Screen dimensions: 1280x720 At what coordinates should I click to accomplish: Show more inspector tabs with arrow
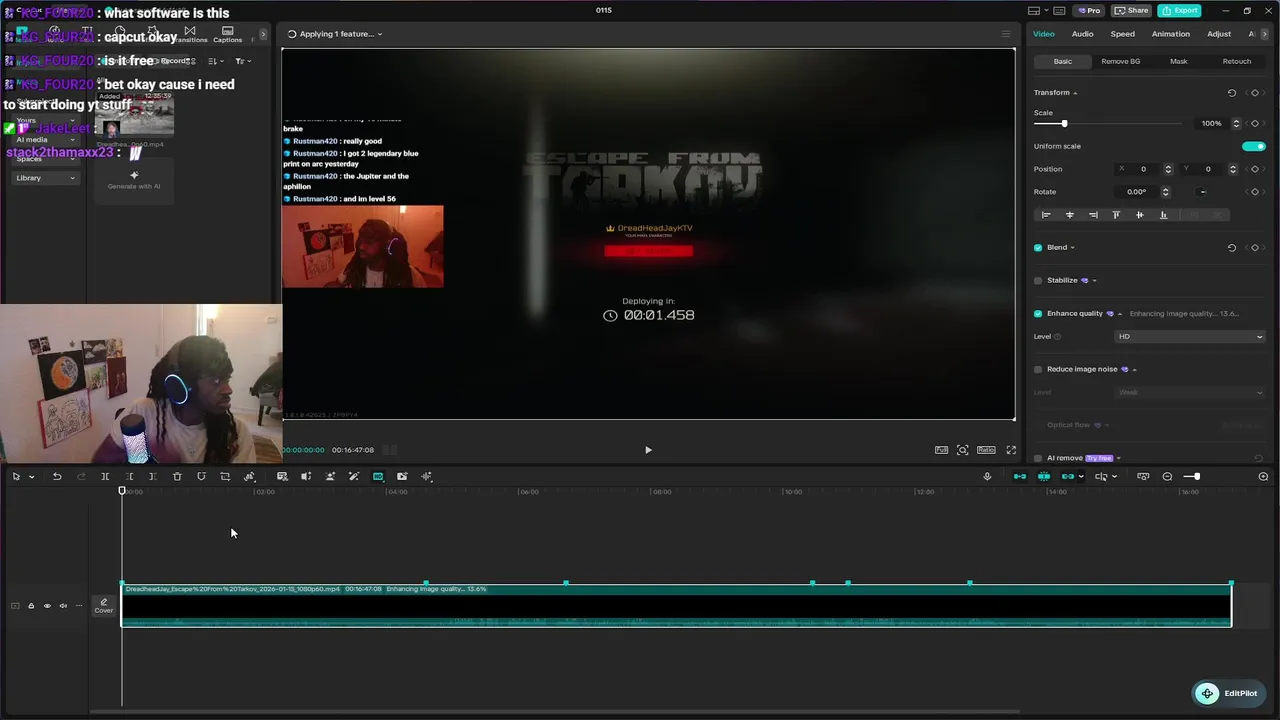pyautogui.click(x=1265, y=34)
